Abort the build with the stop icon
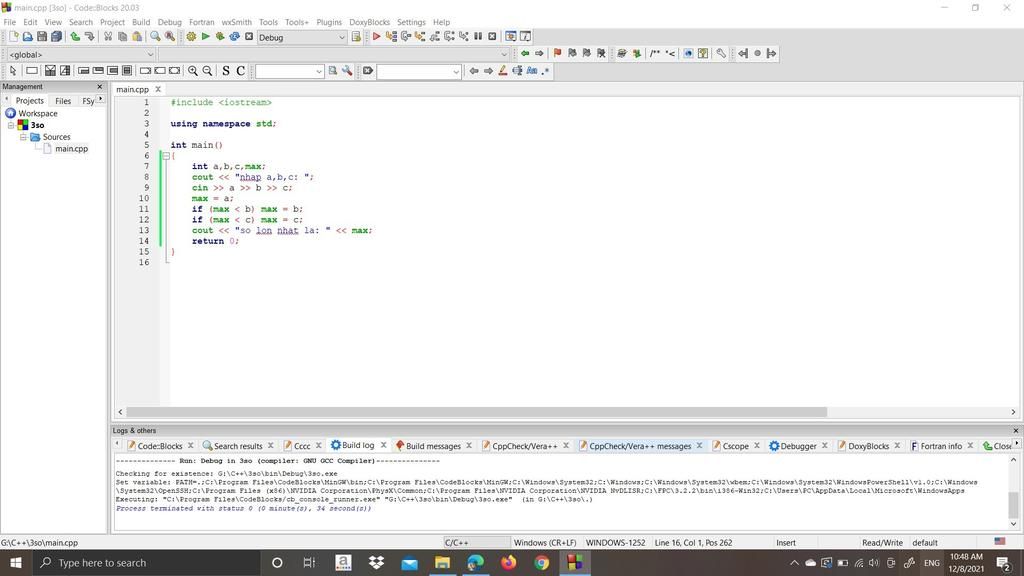Screen dimensions: 1024x576 [x=249, y=37]
